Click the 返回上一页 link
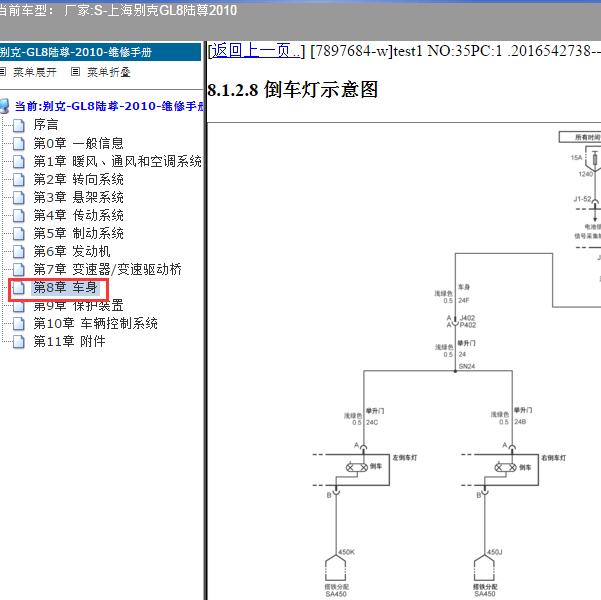Screen dimensions: 601x600 [256, 51]
